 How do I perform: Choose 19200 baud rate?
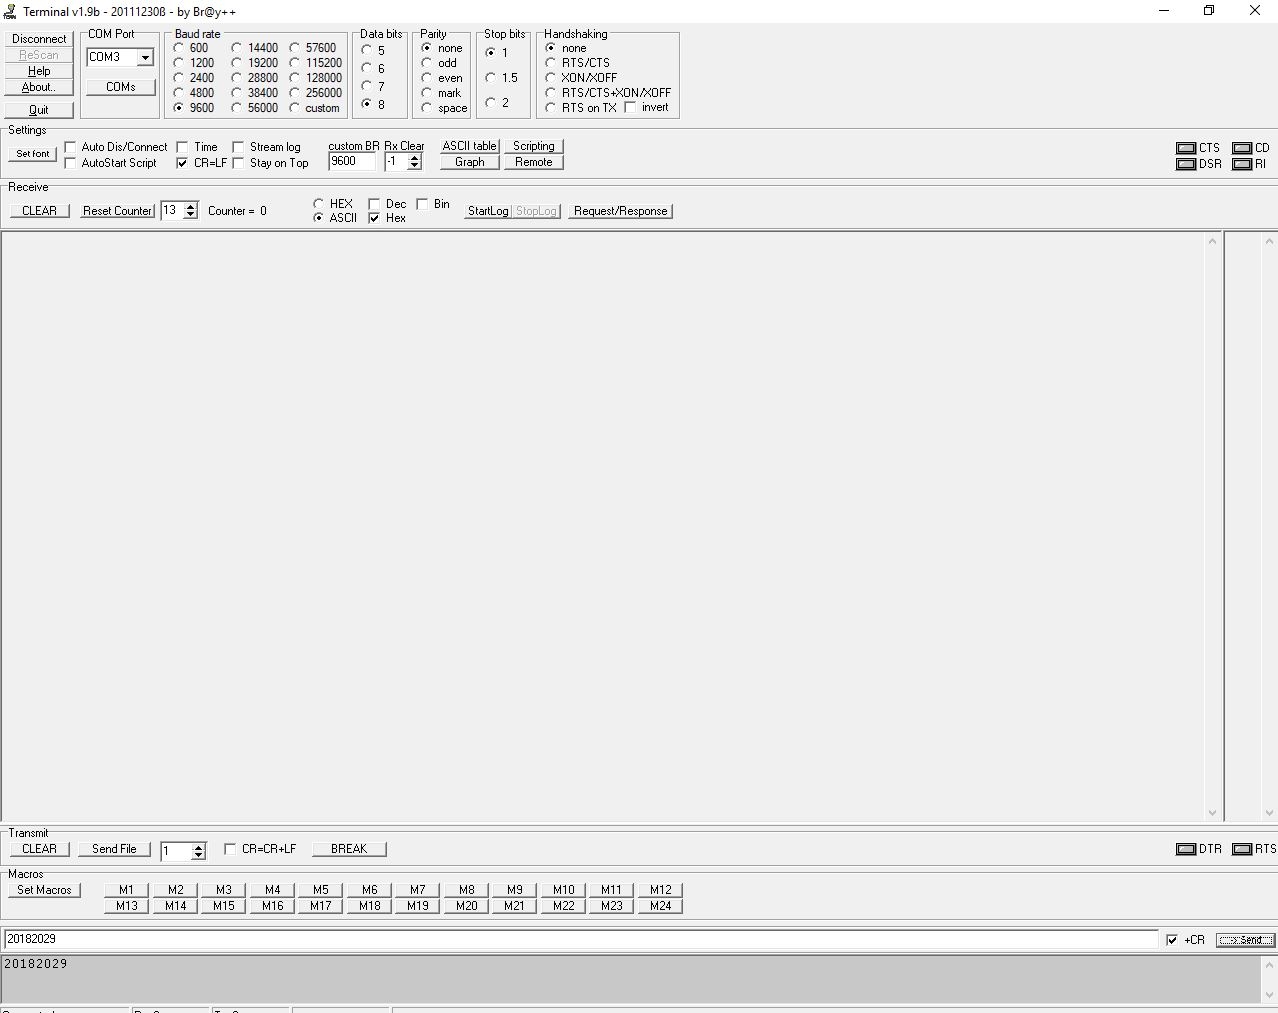pyautogui.click(x=237, y=62)
